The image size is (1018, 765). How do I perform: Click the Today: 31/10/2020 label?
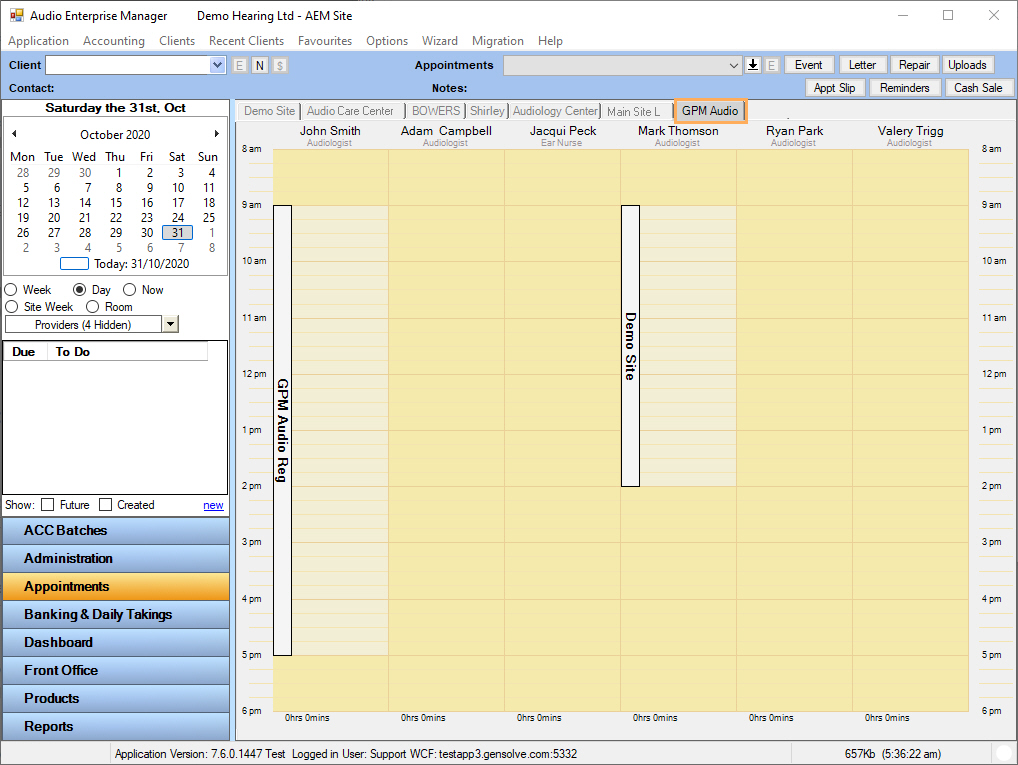pos(142,264)
